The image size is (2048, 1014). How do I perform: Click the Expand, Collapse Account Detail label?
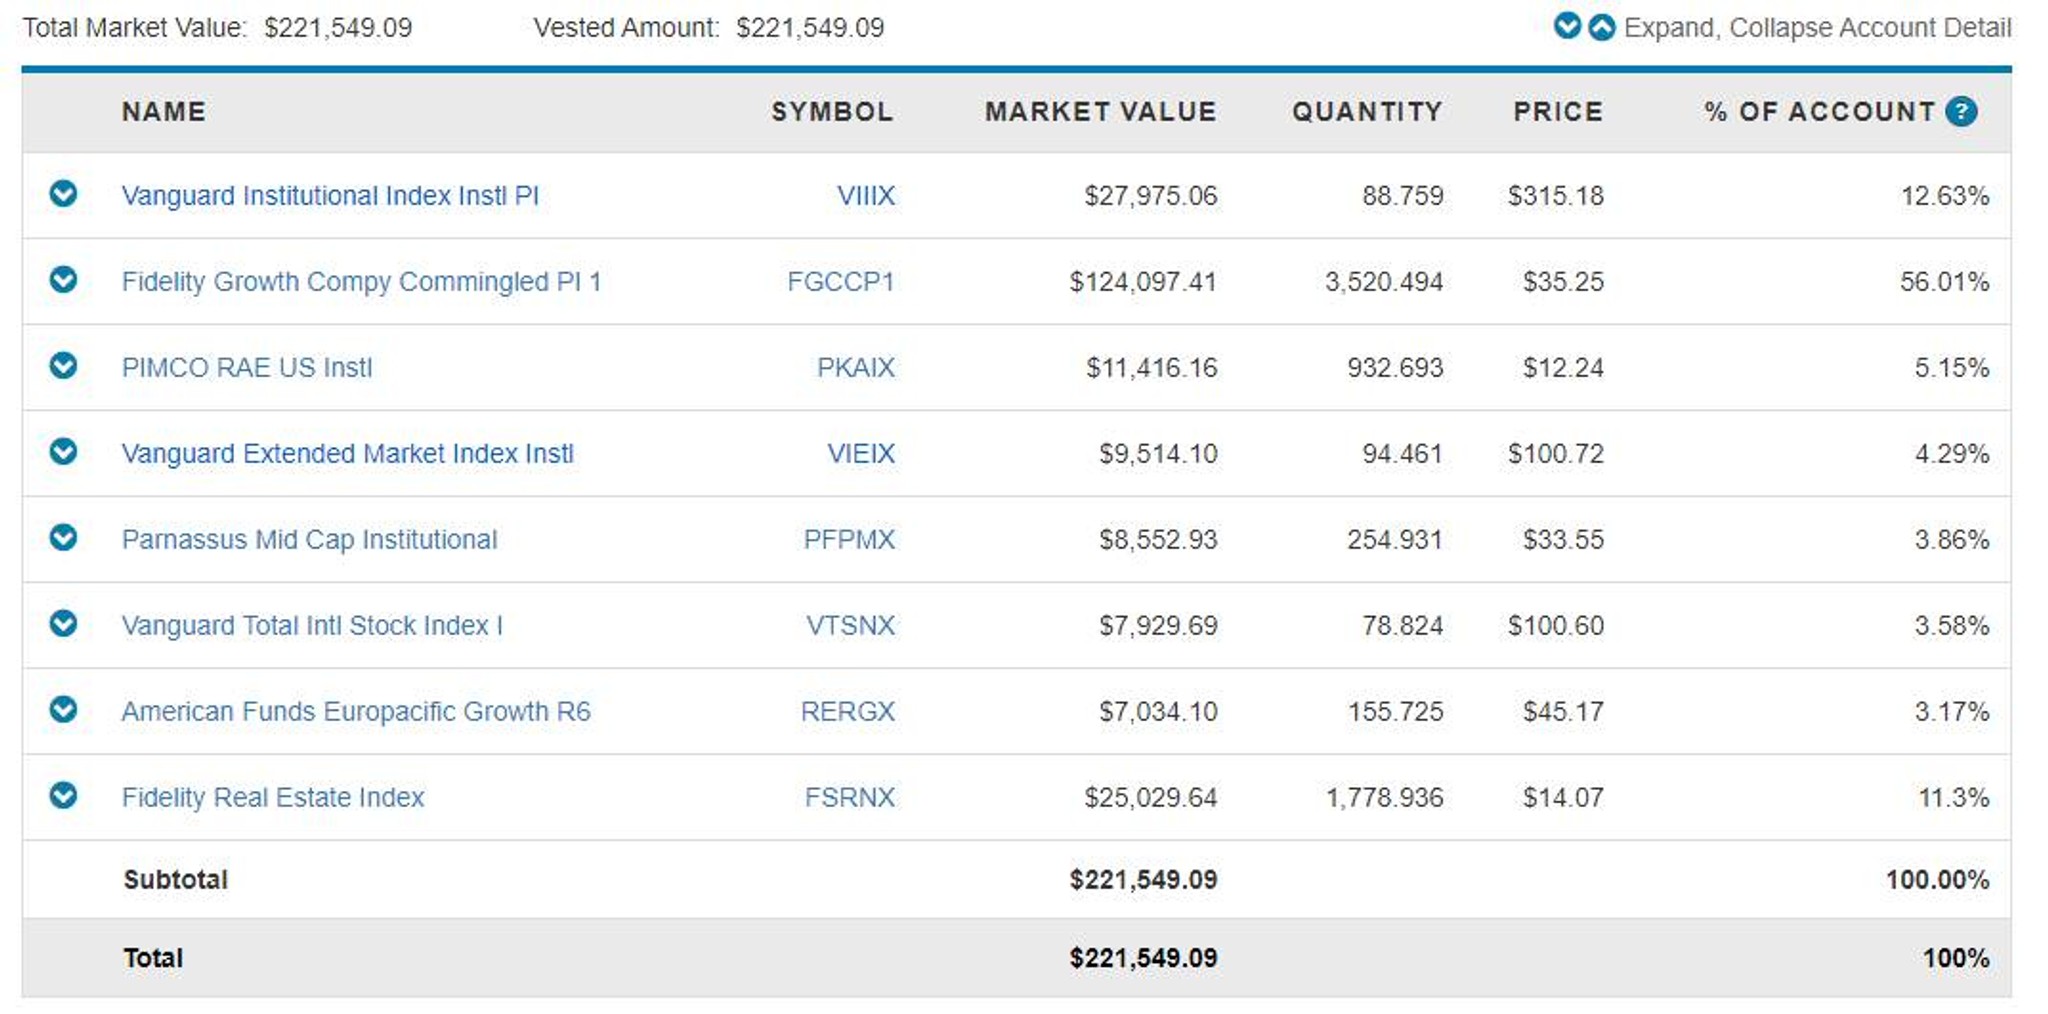tap(1817, 27)
